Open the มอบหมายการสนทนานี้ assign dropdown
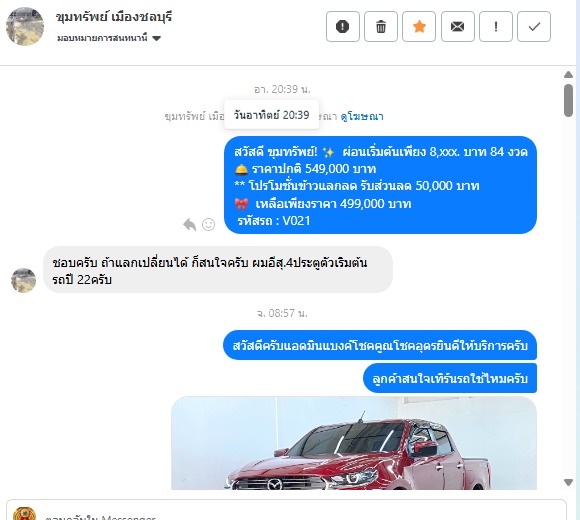 point(109,38)
